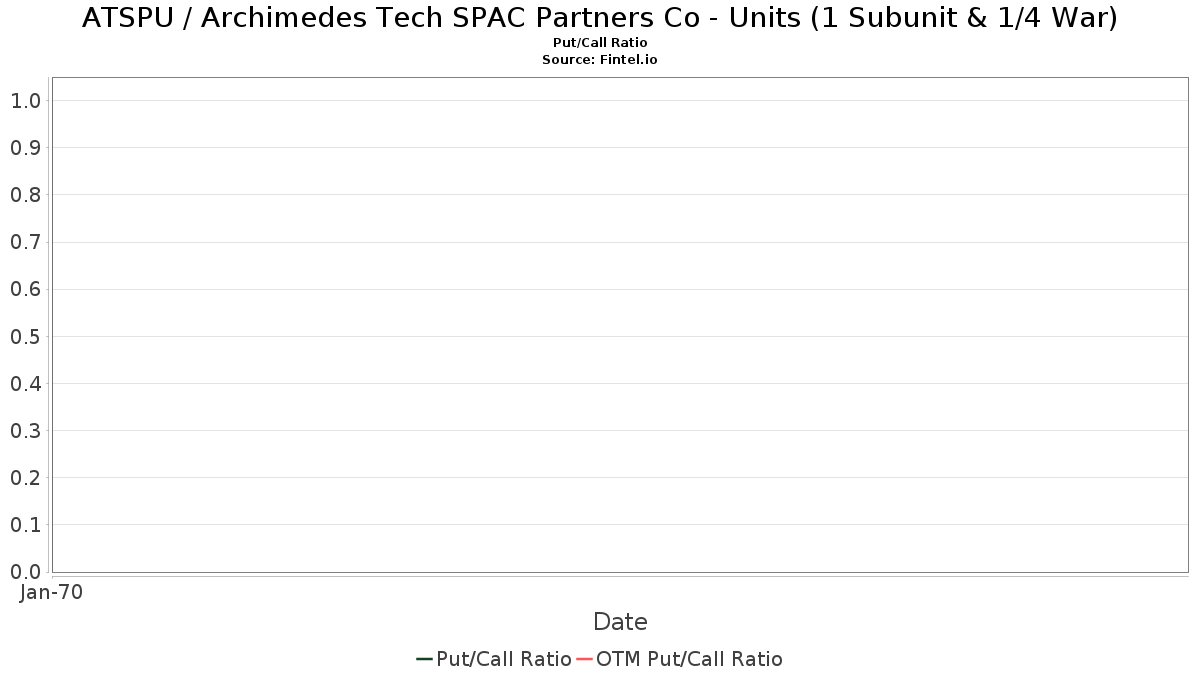Click the 0.2 y-axis tick label
The image size is (1200, 675).
point(25,478)
